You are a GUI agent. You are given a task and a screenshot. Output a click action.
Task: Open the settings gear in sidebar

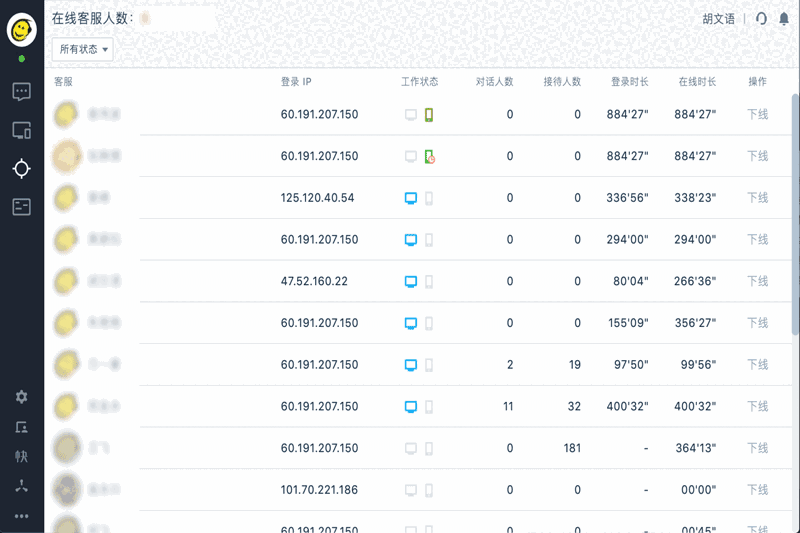(21, 397)
